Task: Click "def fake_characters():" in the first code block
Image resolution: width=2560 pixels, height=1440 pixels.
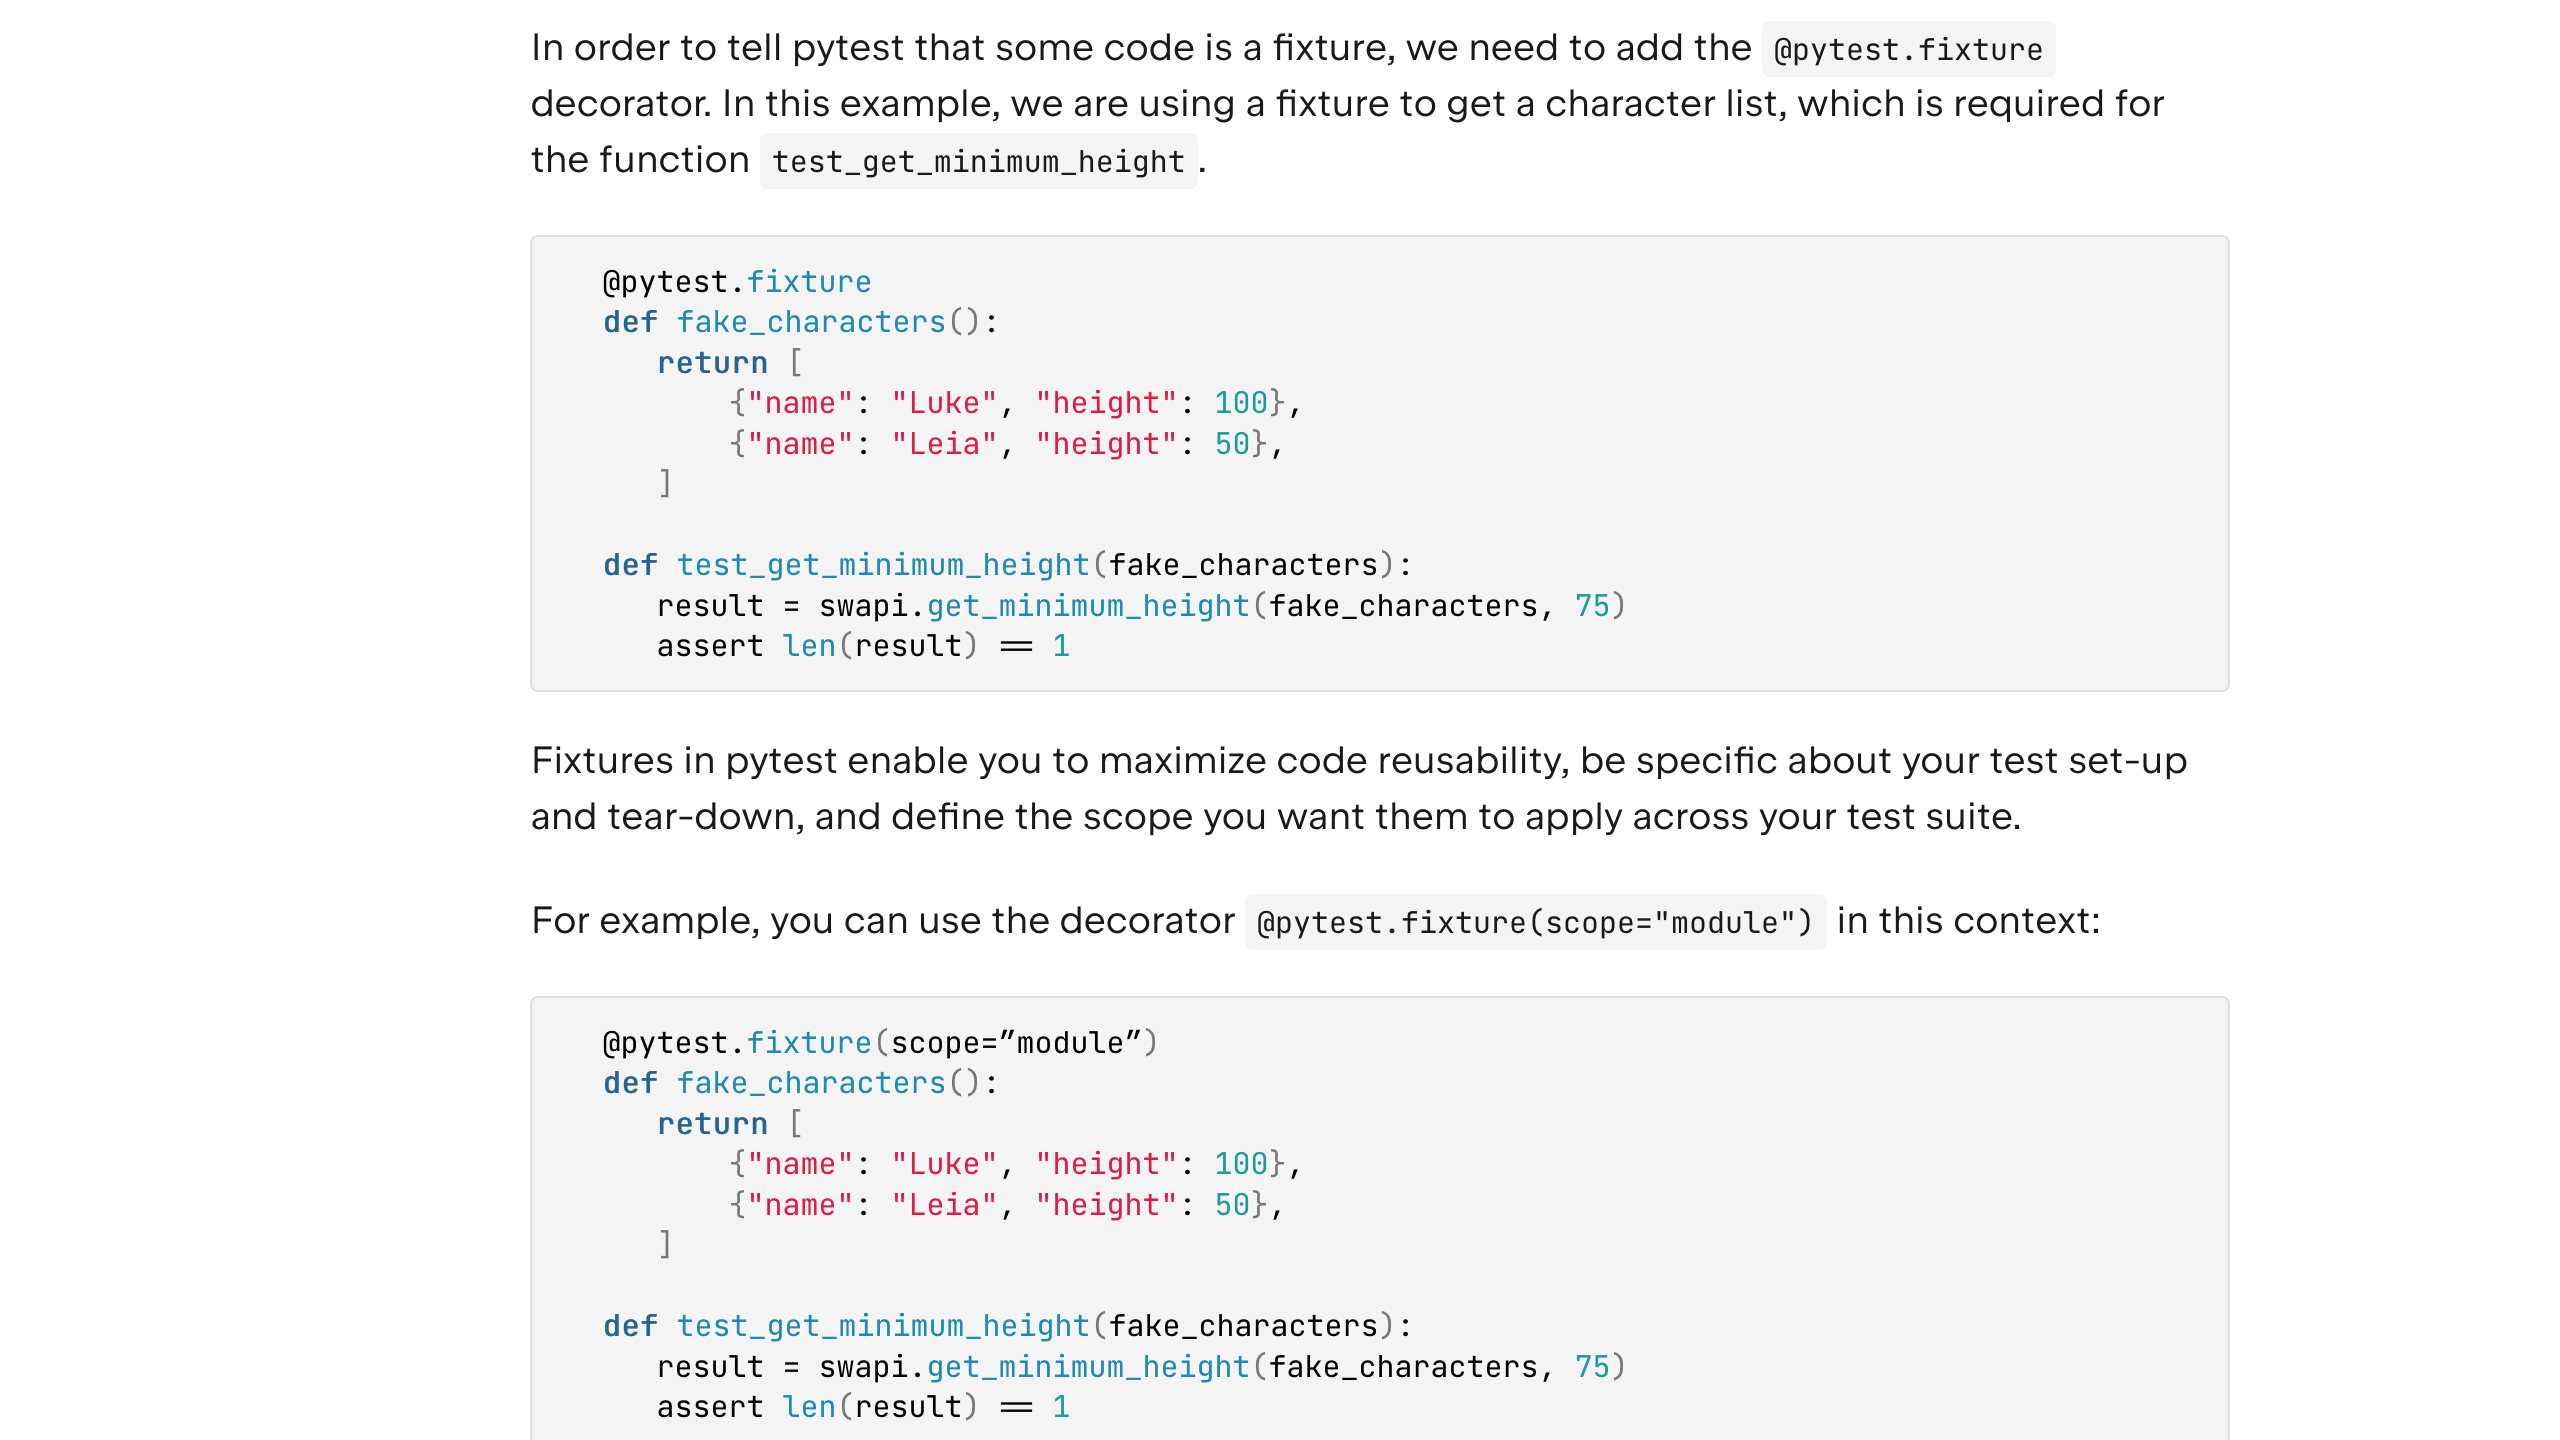Action: [x=800, y=322]
